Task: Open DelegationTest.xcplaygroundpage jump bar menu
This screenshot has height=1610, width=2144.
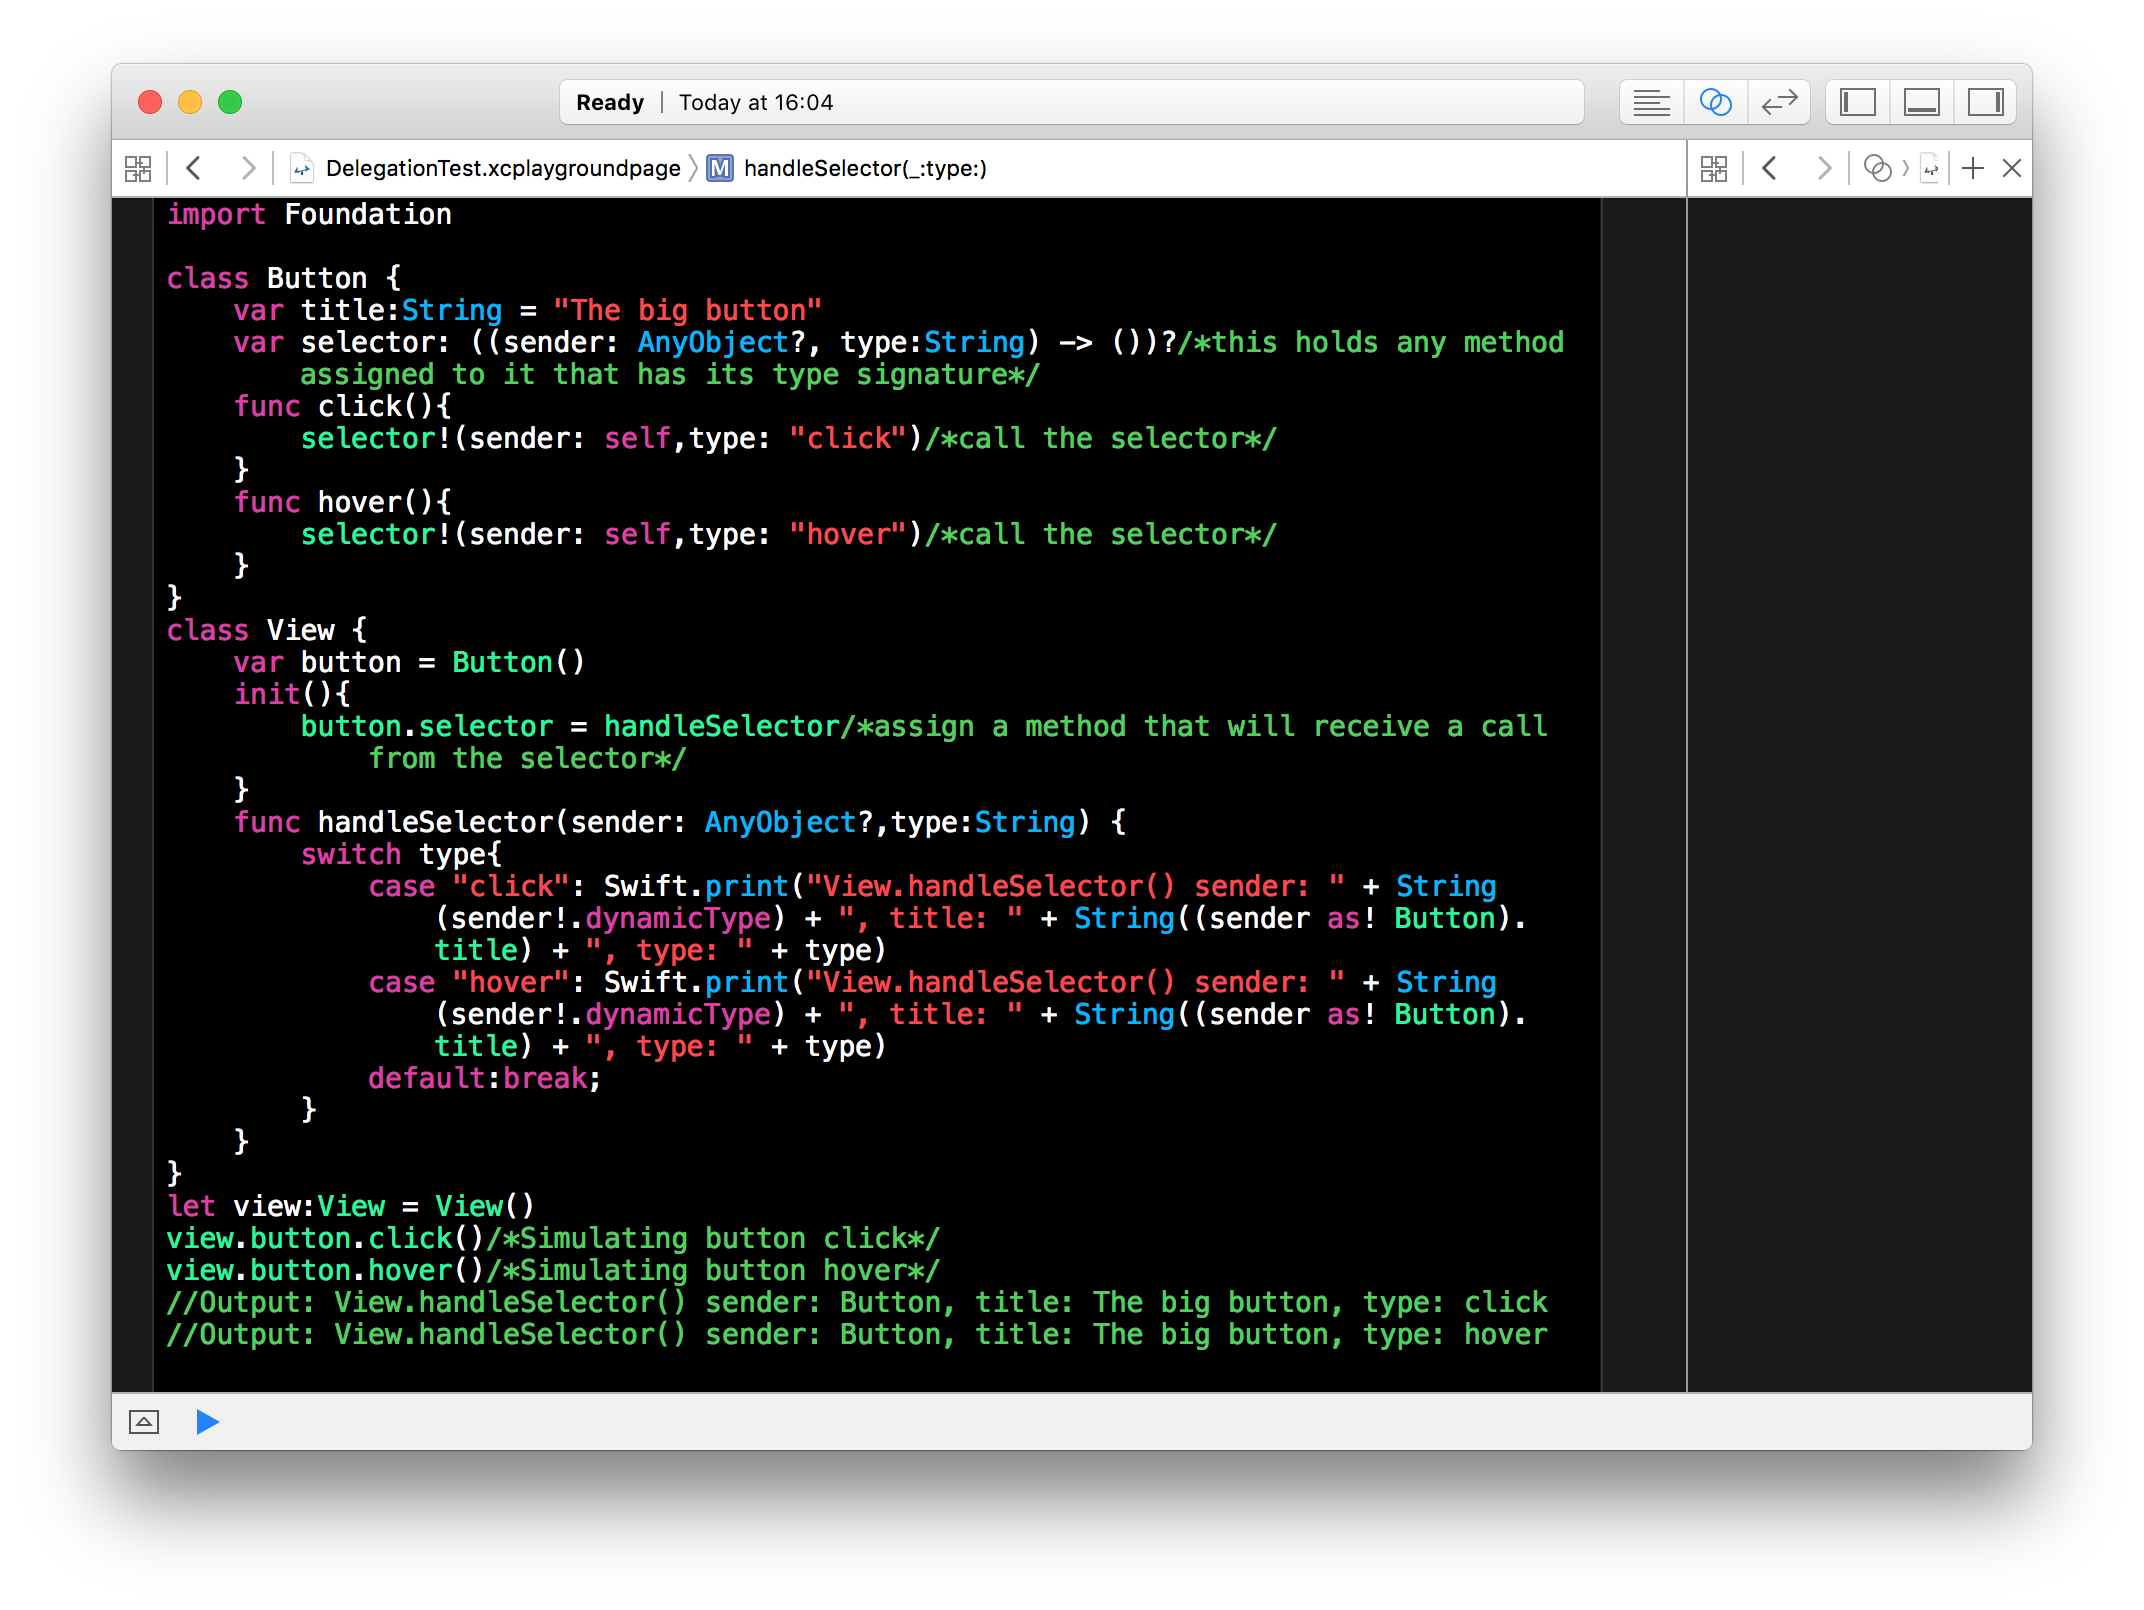Action: click(502, 168)
